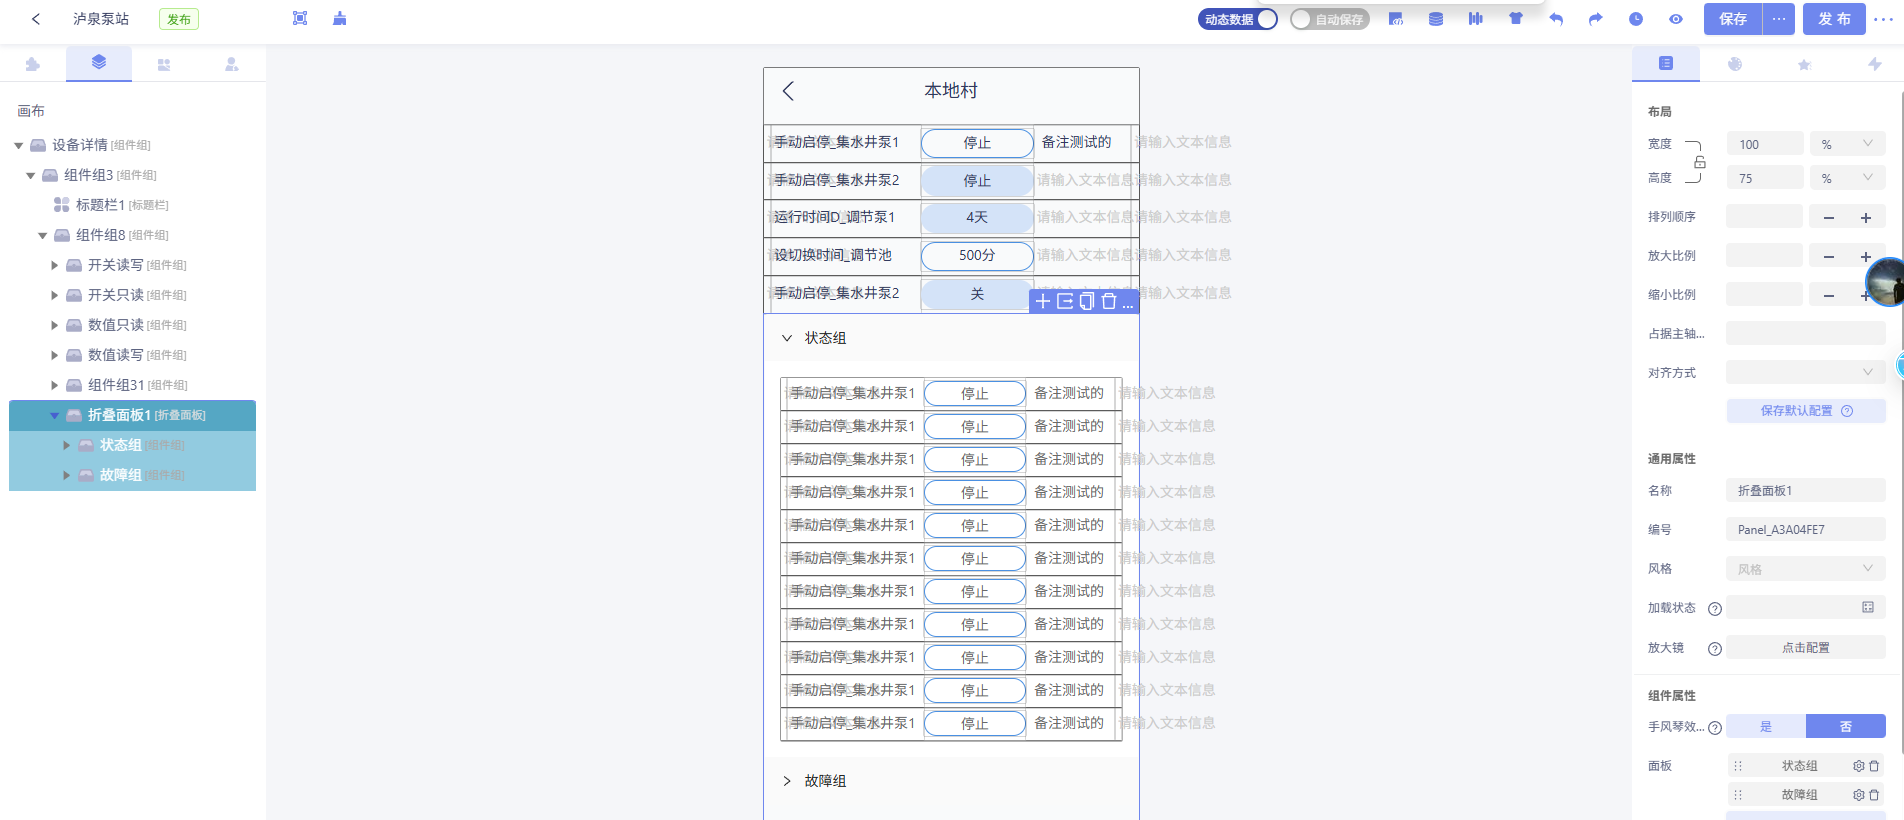This screenshot has height=820, width=1904.
Task: Expand the 故障组 section on canvas
Action: point(787,781)
